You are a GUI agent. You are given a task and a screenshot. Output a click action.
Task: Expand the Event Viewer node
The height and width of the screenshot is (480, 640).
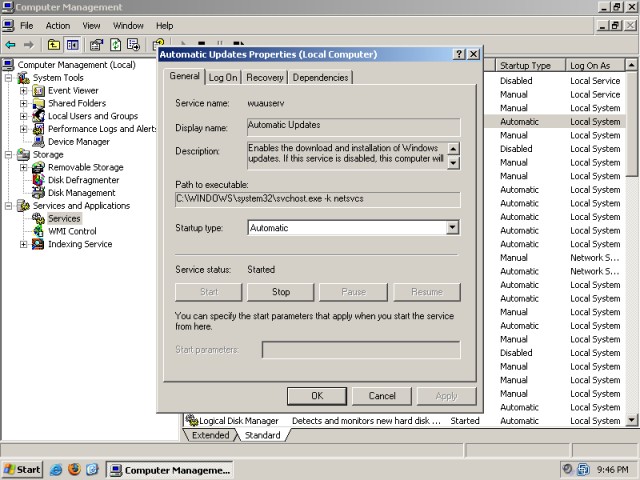24,91
